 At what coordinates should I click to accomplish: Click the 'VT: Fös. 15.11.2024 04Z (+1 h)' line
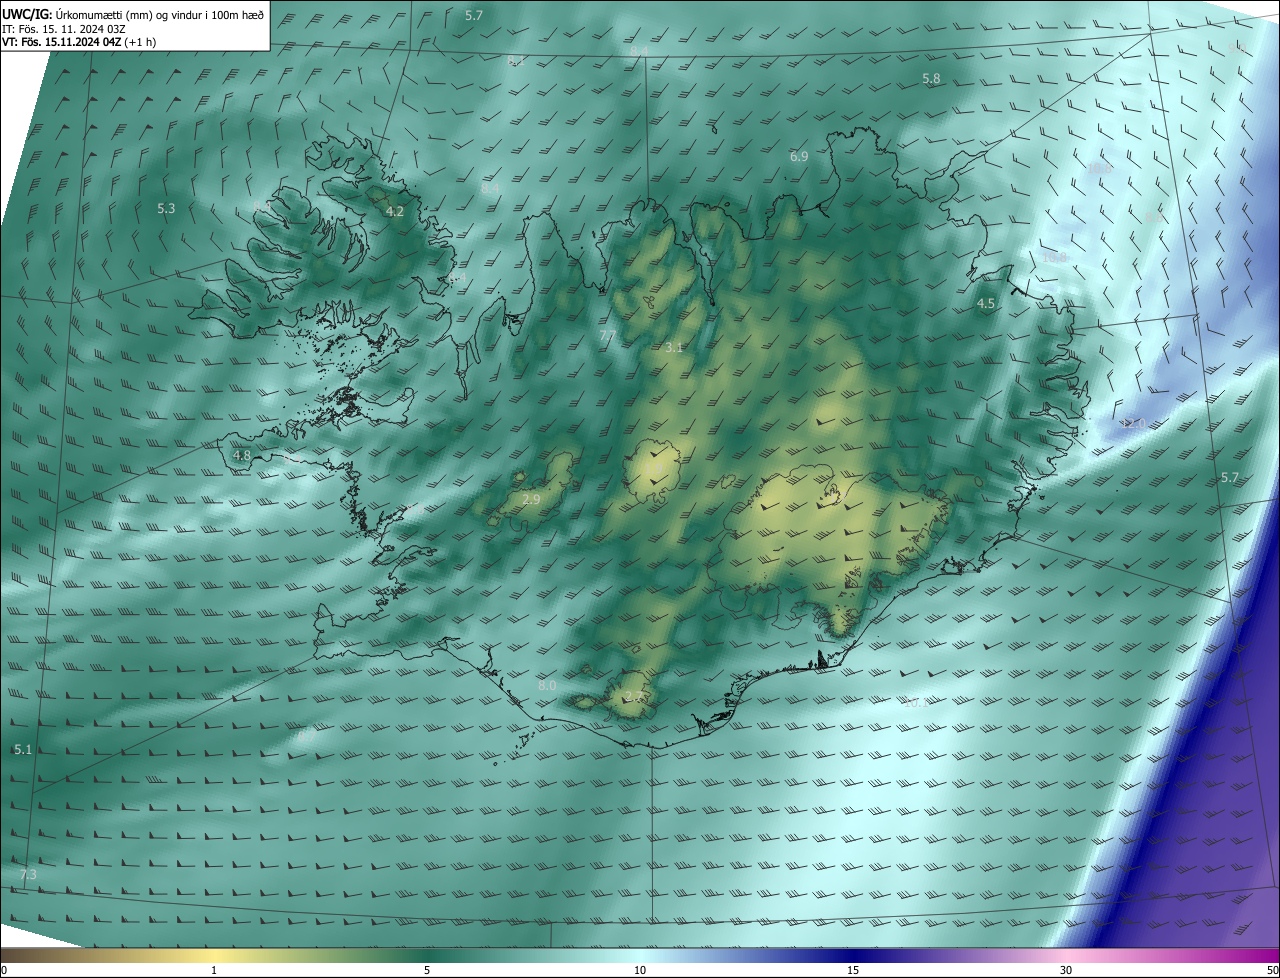[79, 42]
